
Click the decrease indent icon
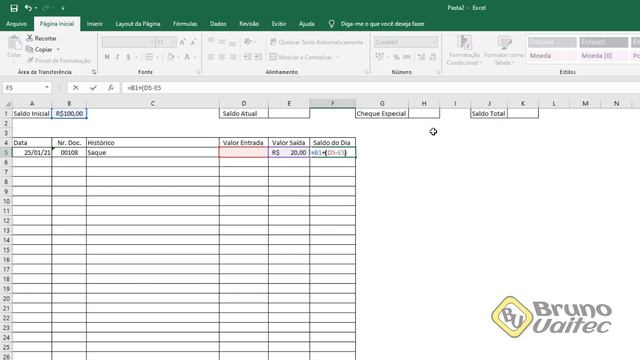[247, 57]
